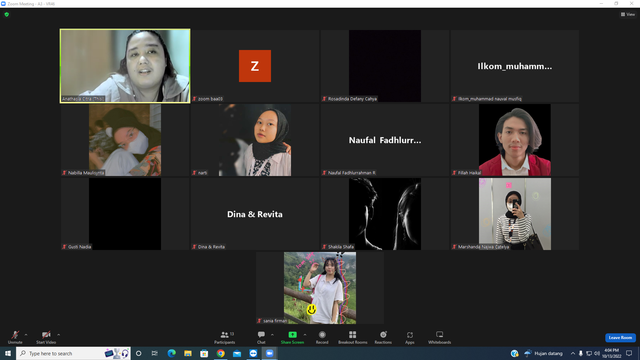Open network settings tray icon
Image resolution: width=640 pixels, height=360 pixels.
(589, 353)
